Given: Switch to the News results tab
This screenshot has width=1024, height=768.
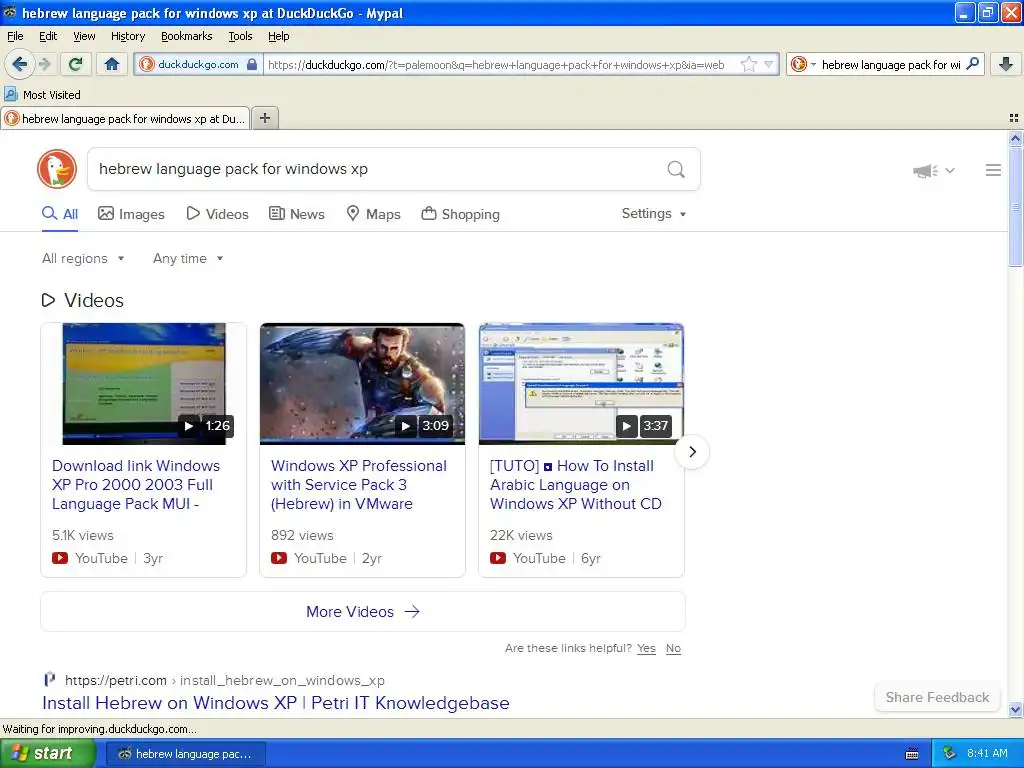Looking at the screenshot, I should pyautogui.click(x=296, y=214).
